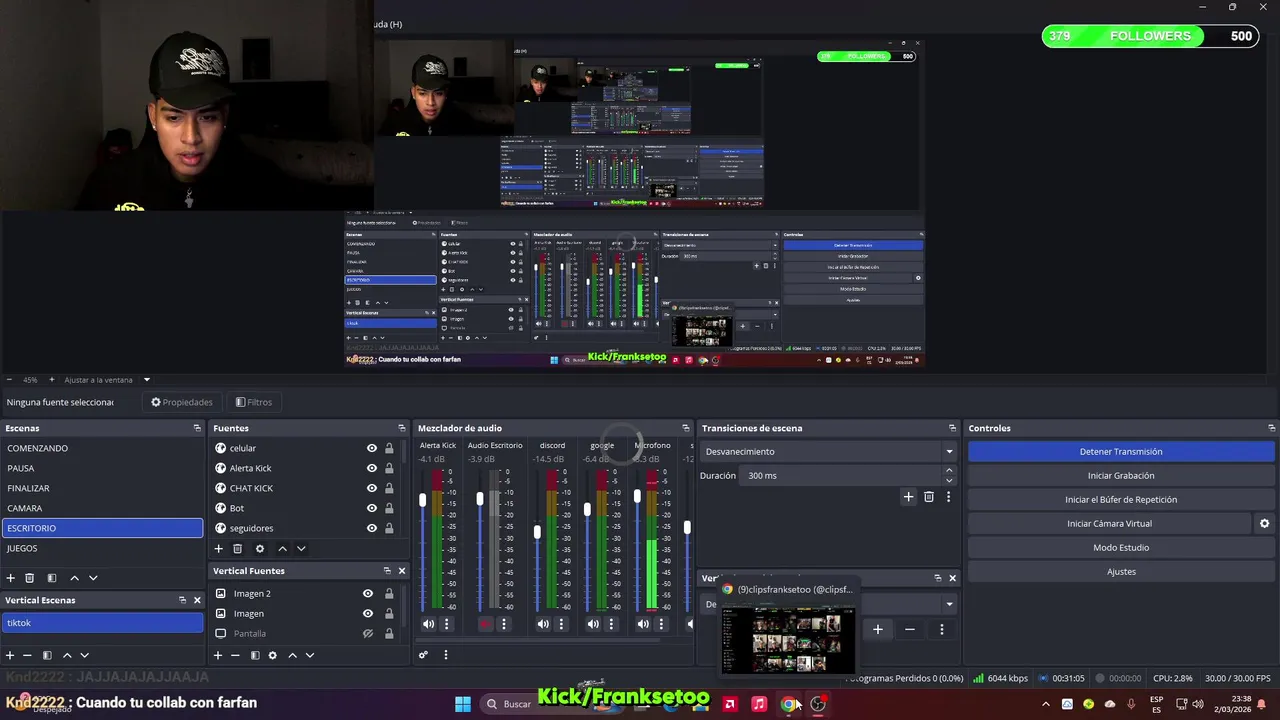Decrease transition duration with down arrow

click(x=949, y=481)
